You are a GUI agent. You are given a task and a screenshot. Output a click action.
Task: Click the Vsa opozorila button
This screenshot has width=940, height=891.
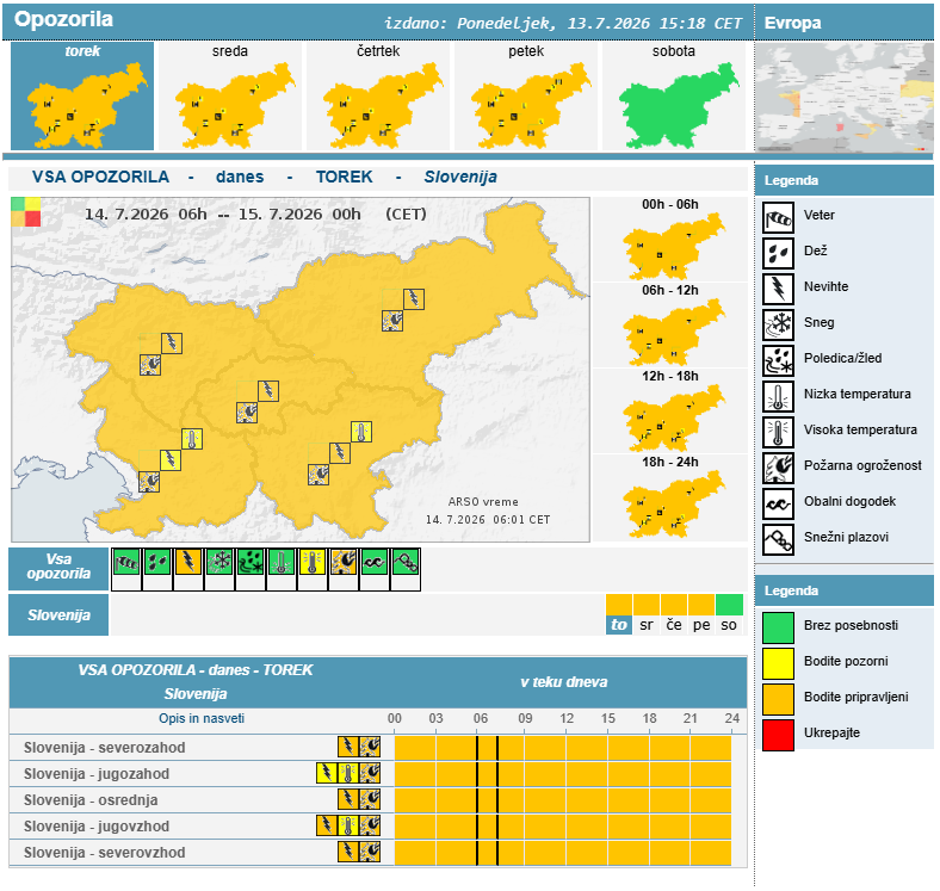pyautogui.click(x=59, y=567)
